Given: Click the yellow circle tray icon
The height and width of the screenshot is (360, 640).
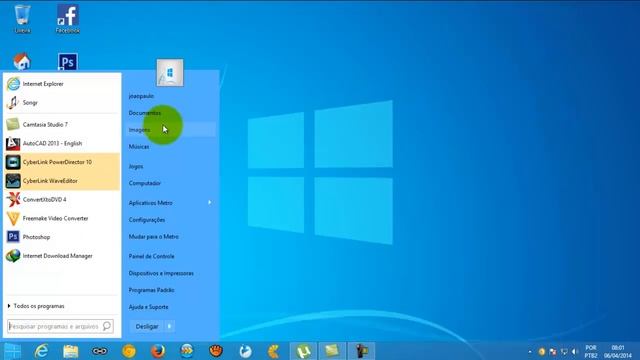Looking at the screenshot, I should click(542, 351).
